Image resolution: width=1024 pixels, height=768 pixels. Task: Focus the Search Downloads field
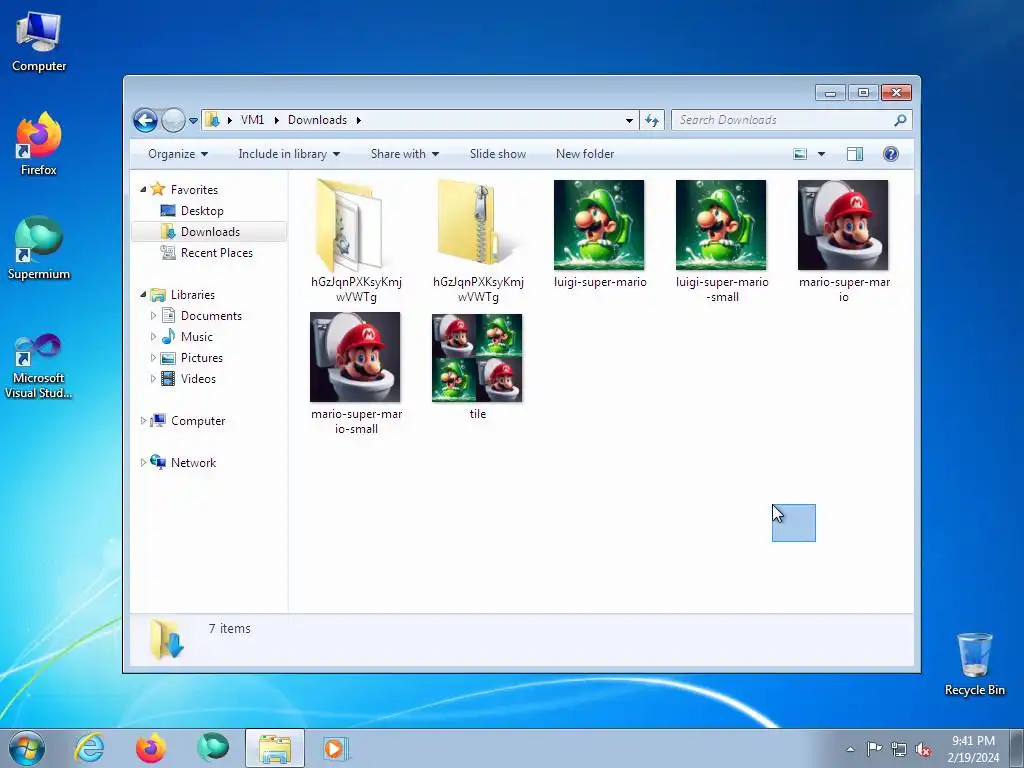792,120
